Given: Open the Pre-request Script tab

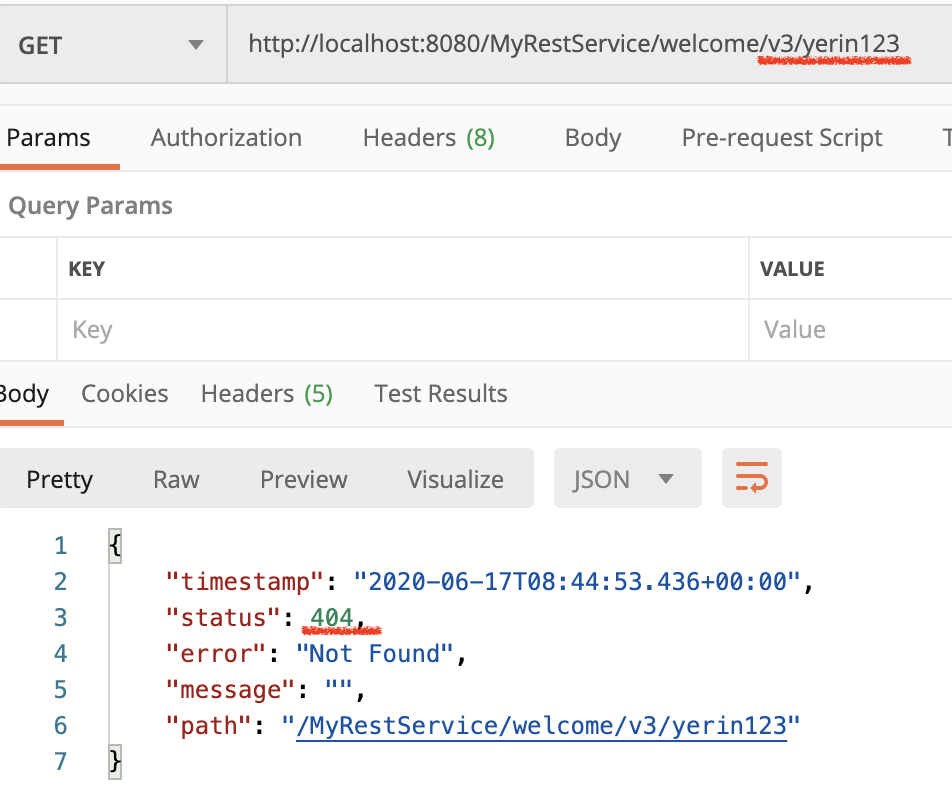Looking at the screenshot, I should click(782, 138).
